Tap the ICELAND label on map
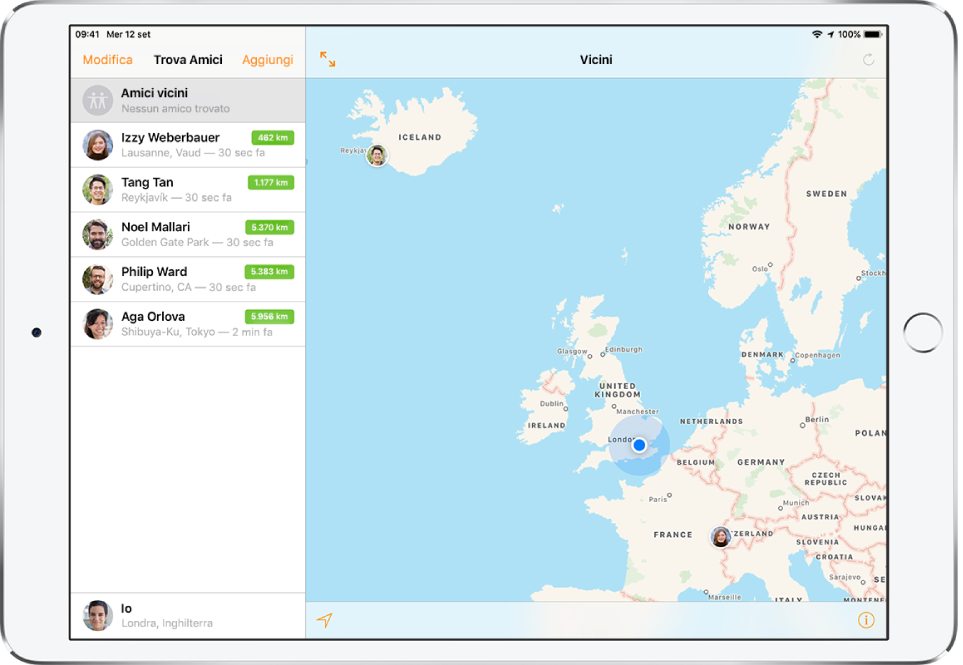 [x=419, y=137]
